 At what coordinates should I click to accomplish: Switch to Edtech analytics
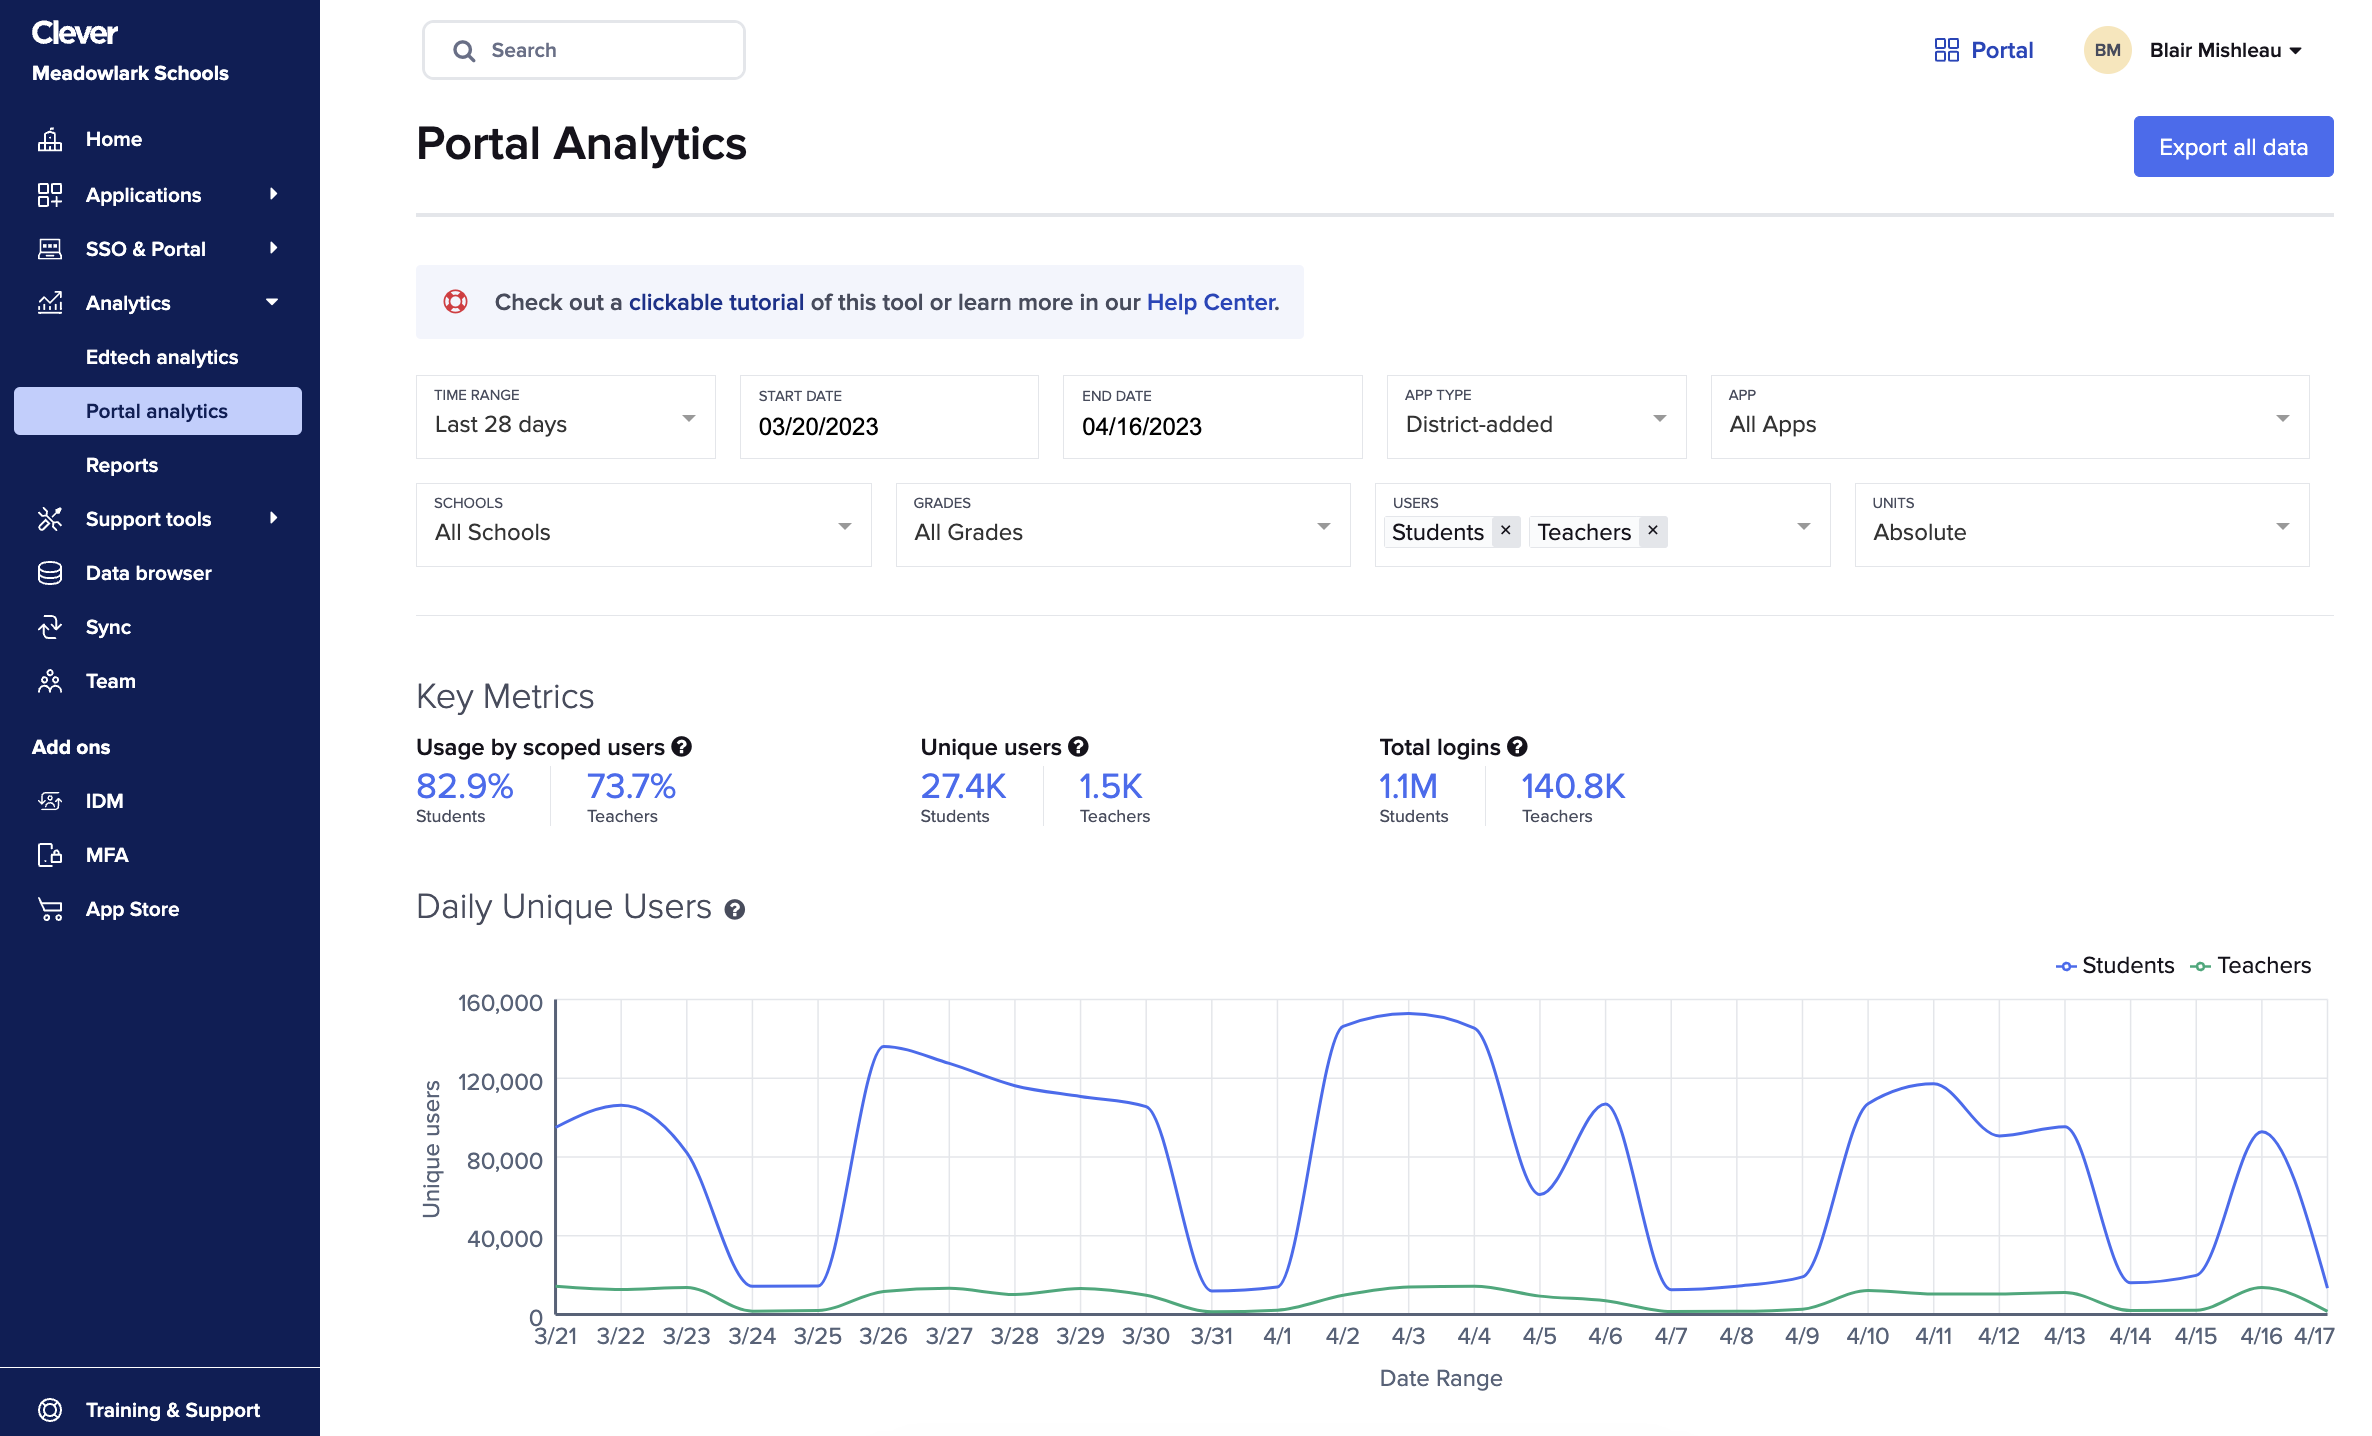160,357
